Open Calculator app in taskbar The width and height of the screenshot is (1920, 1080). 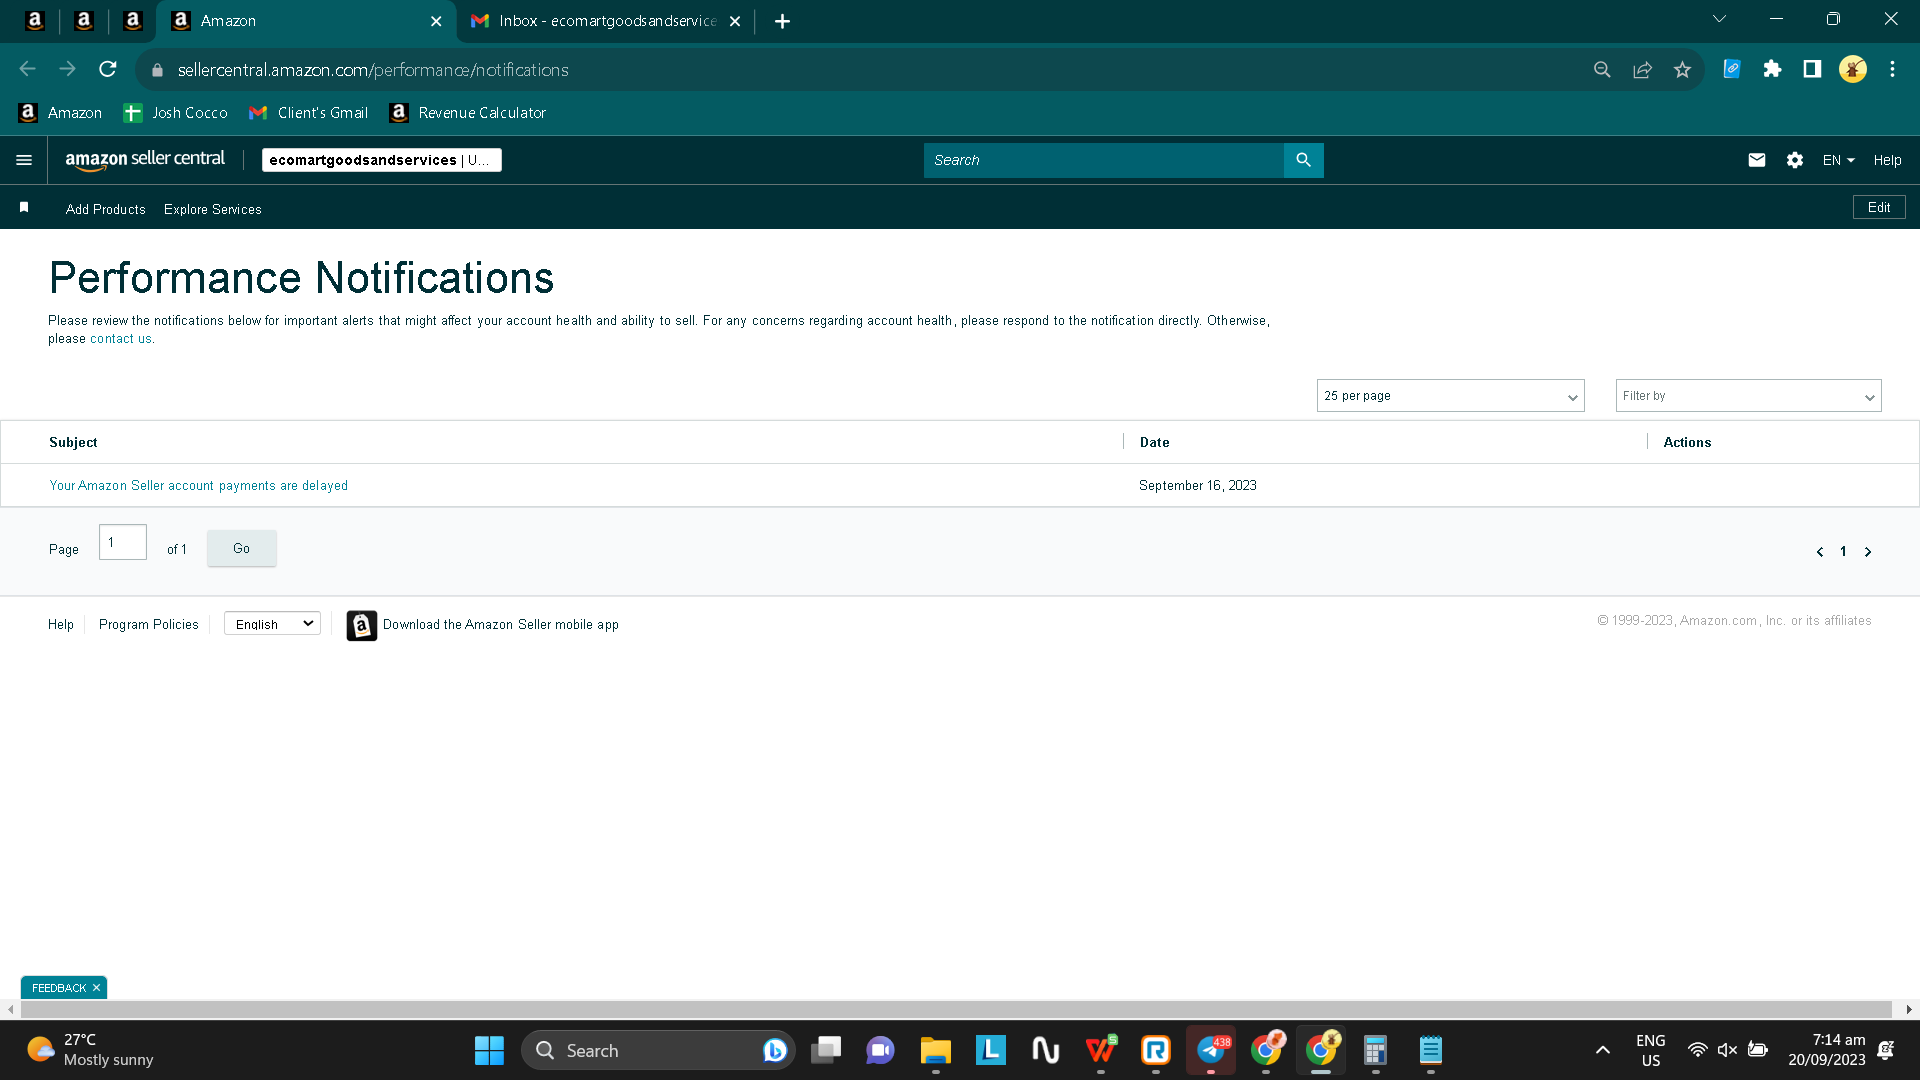1375,1050
